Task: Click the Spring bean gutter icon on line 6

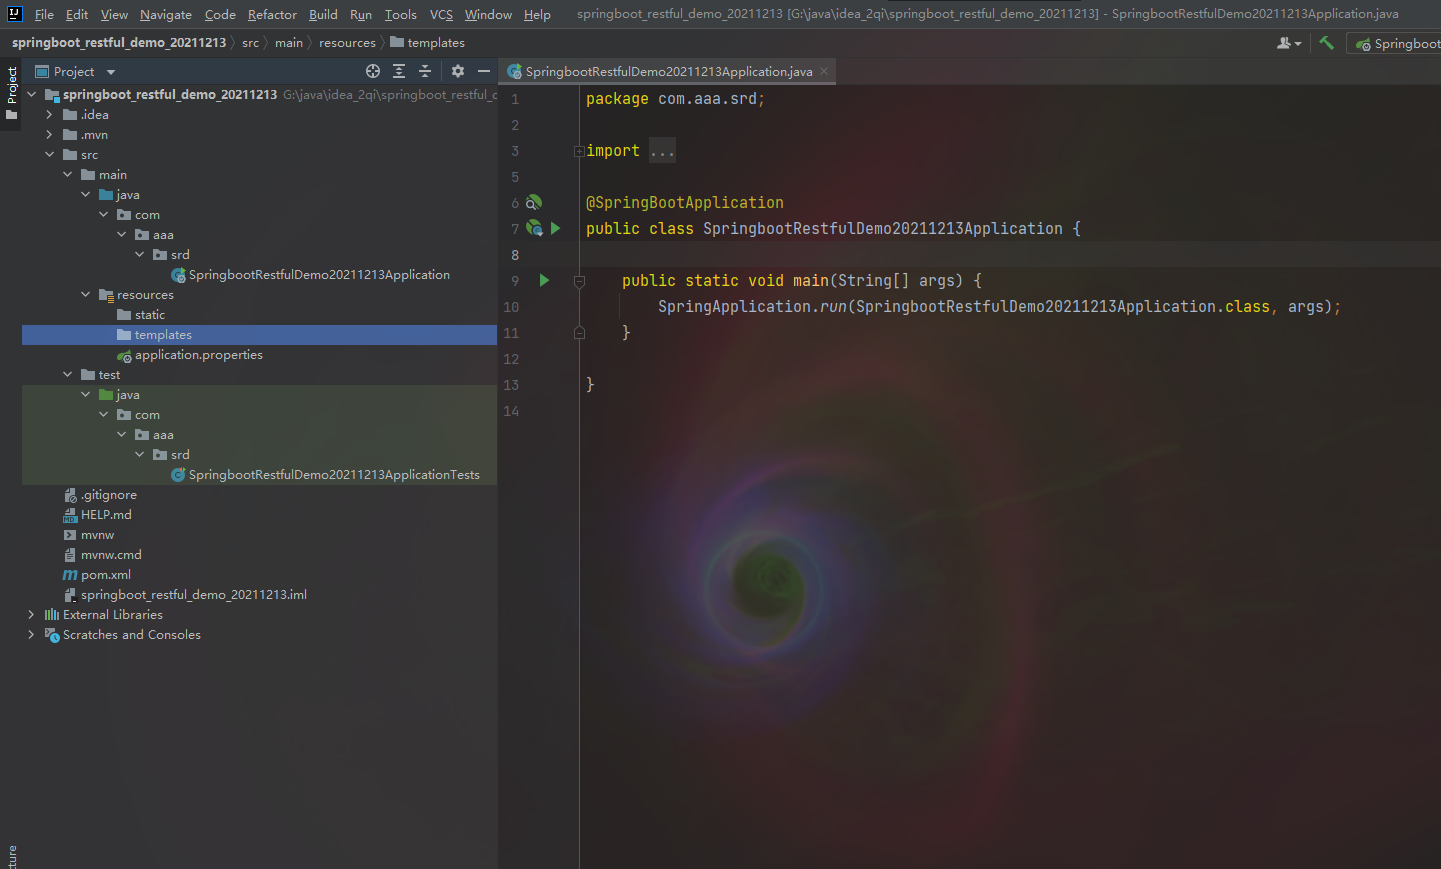Action: pos(534,203)
